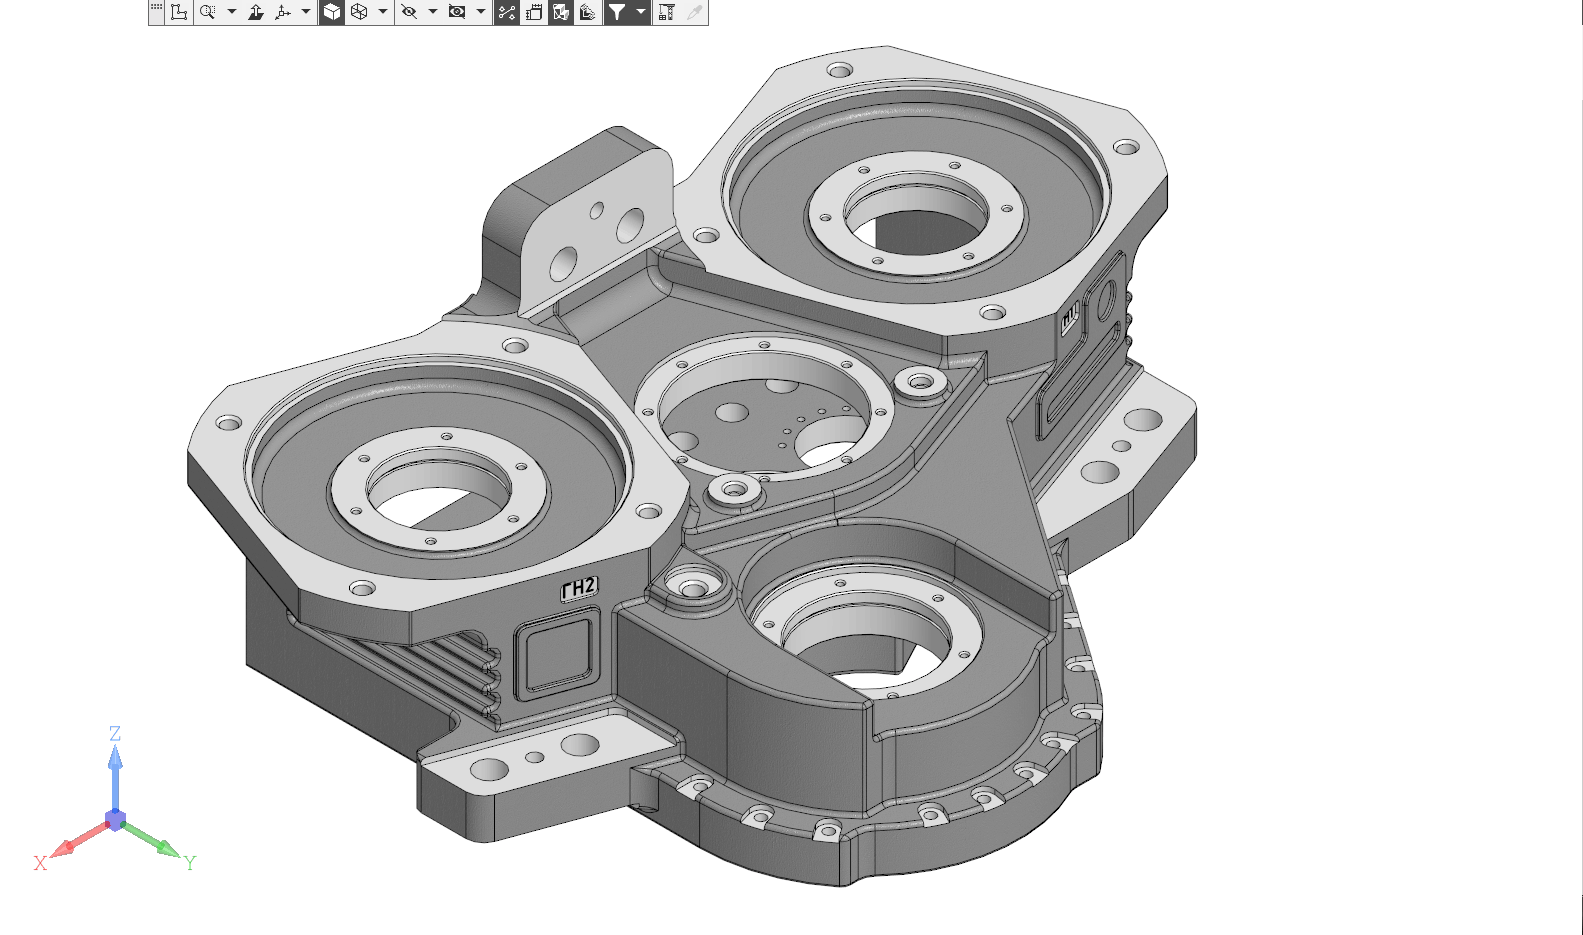Open dropdown arrow beside wireframe cube
This screenshot has width=1583, height=935.
[383, 12]
